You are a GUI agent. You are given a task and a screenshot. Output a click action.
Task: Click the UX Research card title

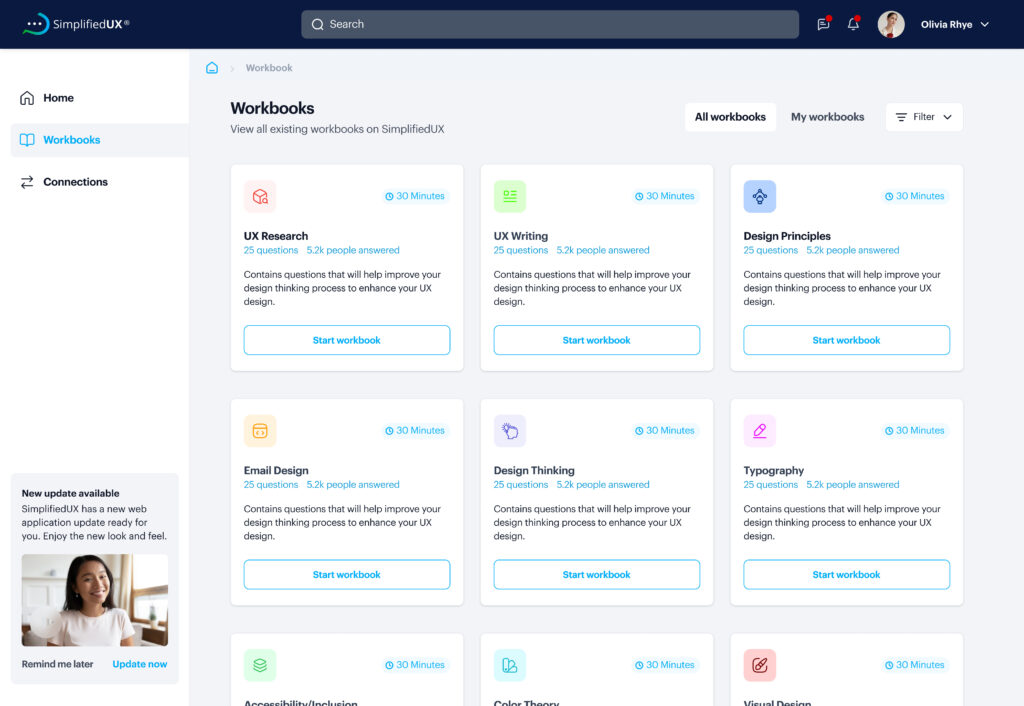coord(276,236)
